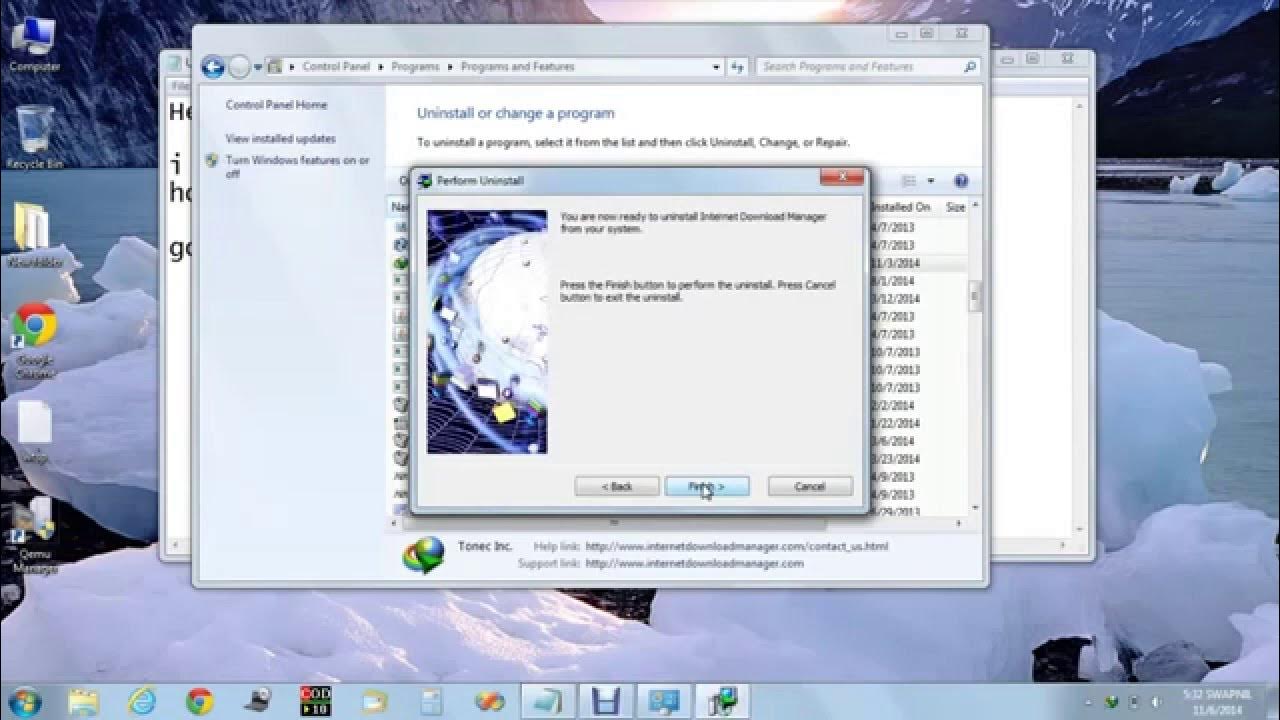The width and height of the screenshot is (1280, 720).
Task: Launch Internet Explorer from the taskbar
Action: point(142,701)
